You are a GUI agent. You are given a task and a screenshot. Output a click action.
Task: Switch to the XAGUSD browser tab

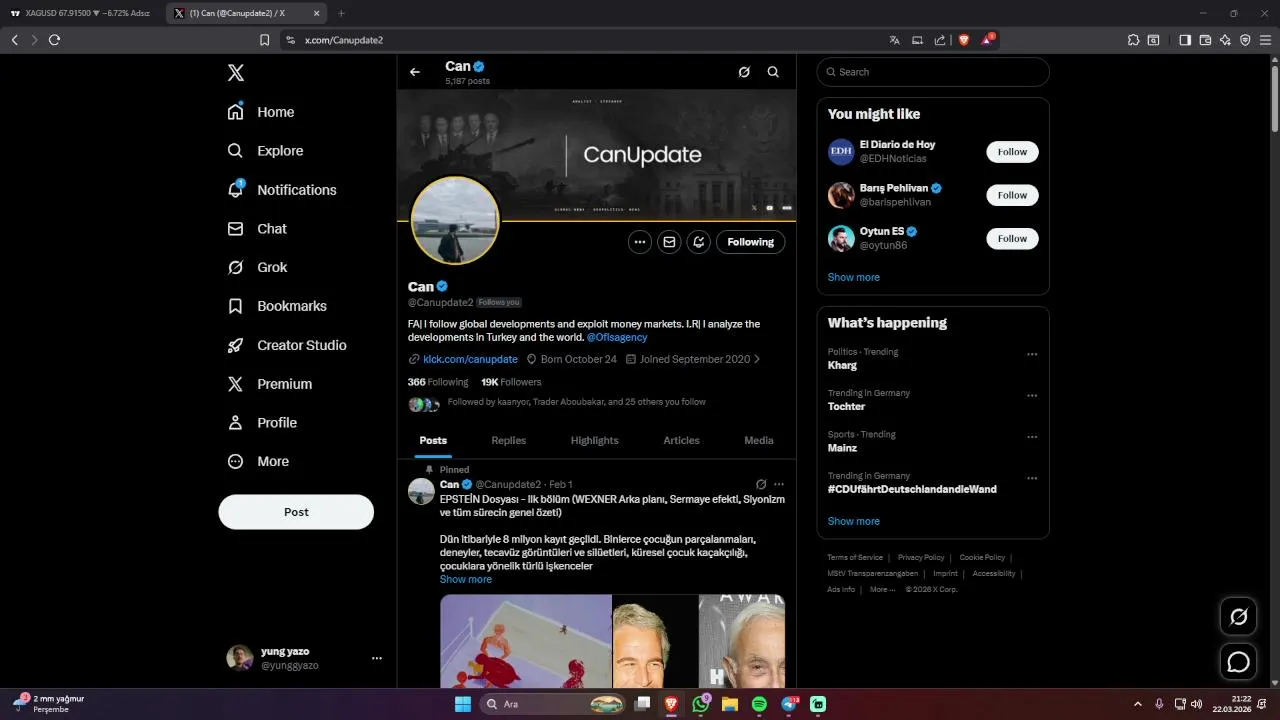[80, 13]
